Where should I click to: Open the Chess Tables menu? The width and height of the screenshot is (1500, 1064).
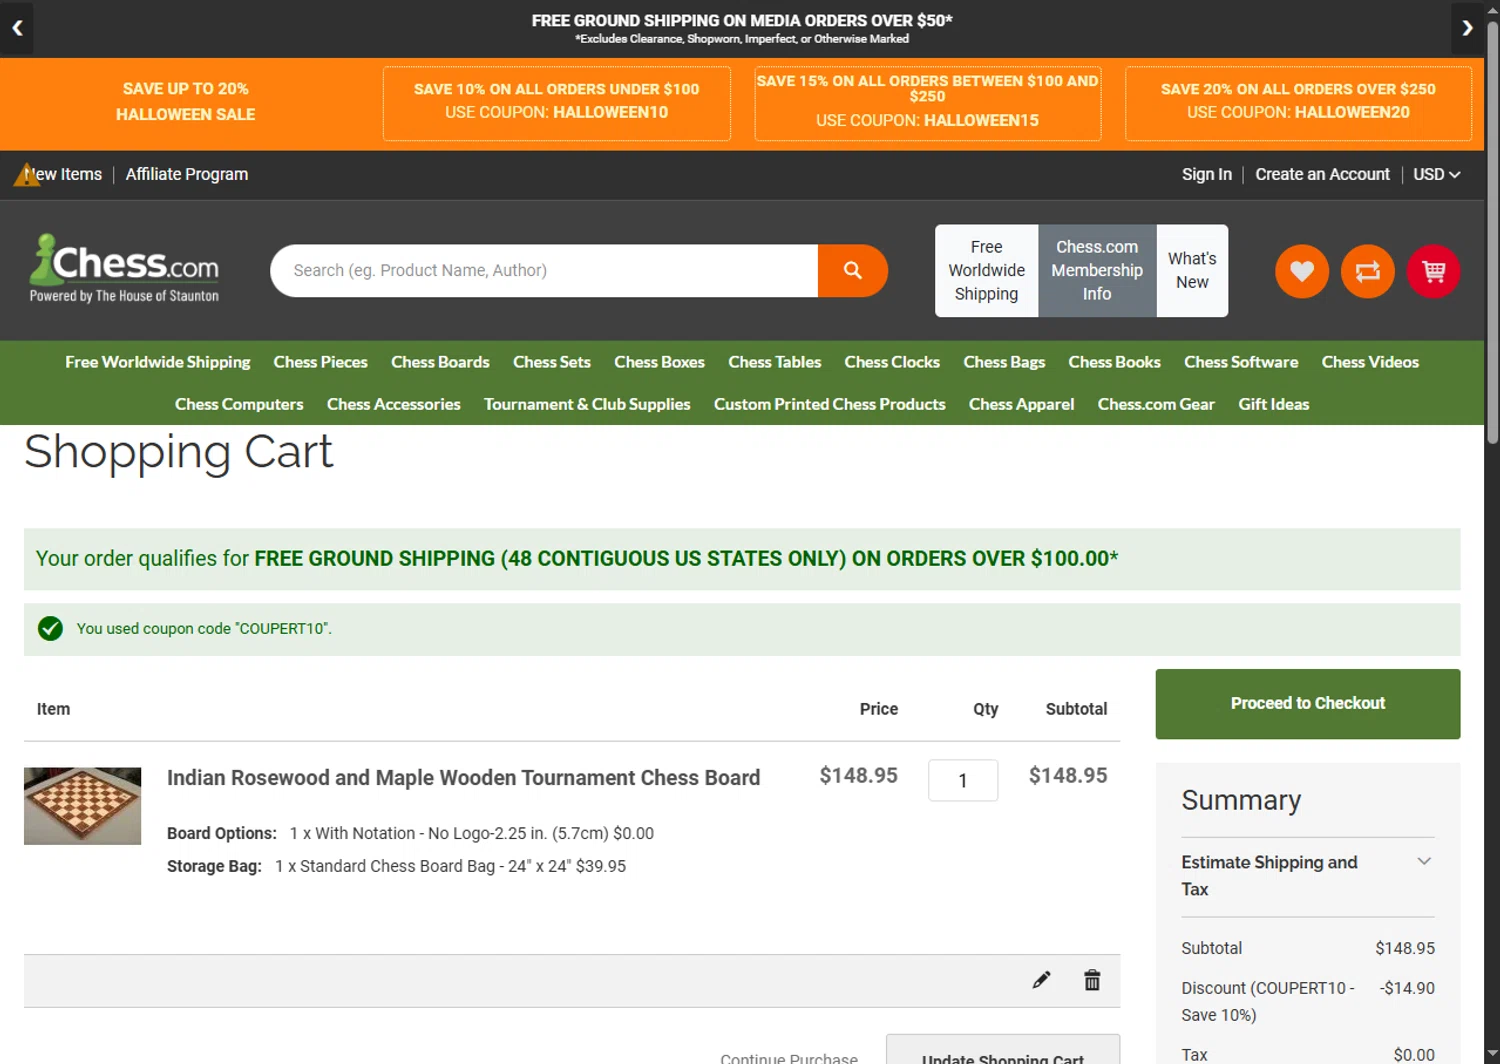pos(774,362)
